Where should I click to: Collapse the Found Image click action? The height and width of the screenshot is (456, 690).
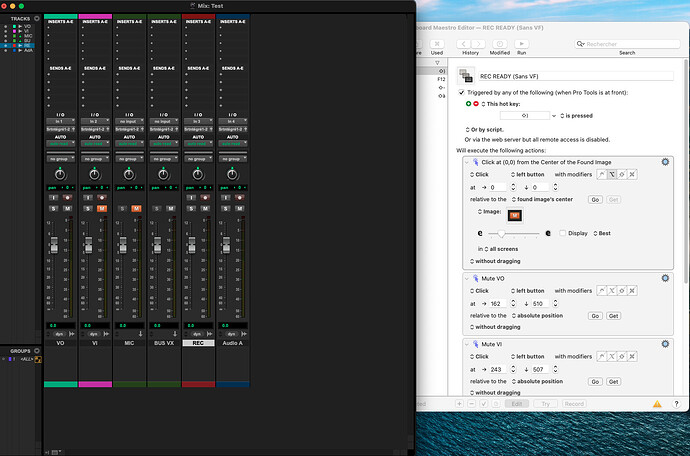tap(467, 162)
